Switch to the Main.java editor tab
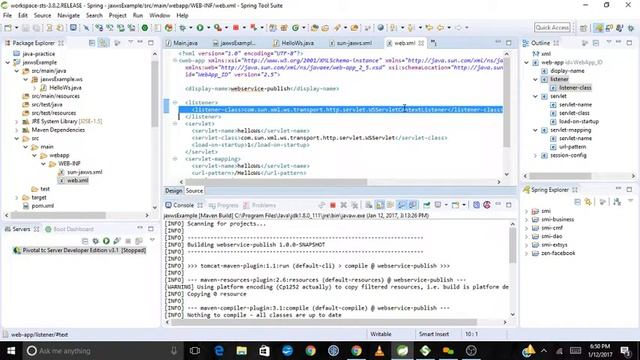This screenshot has width=640, height=360. [x=182, y=43]
